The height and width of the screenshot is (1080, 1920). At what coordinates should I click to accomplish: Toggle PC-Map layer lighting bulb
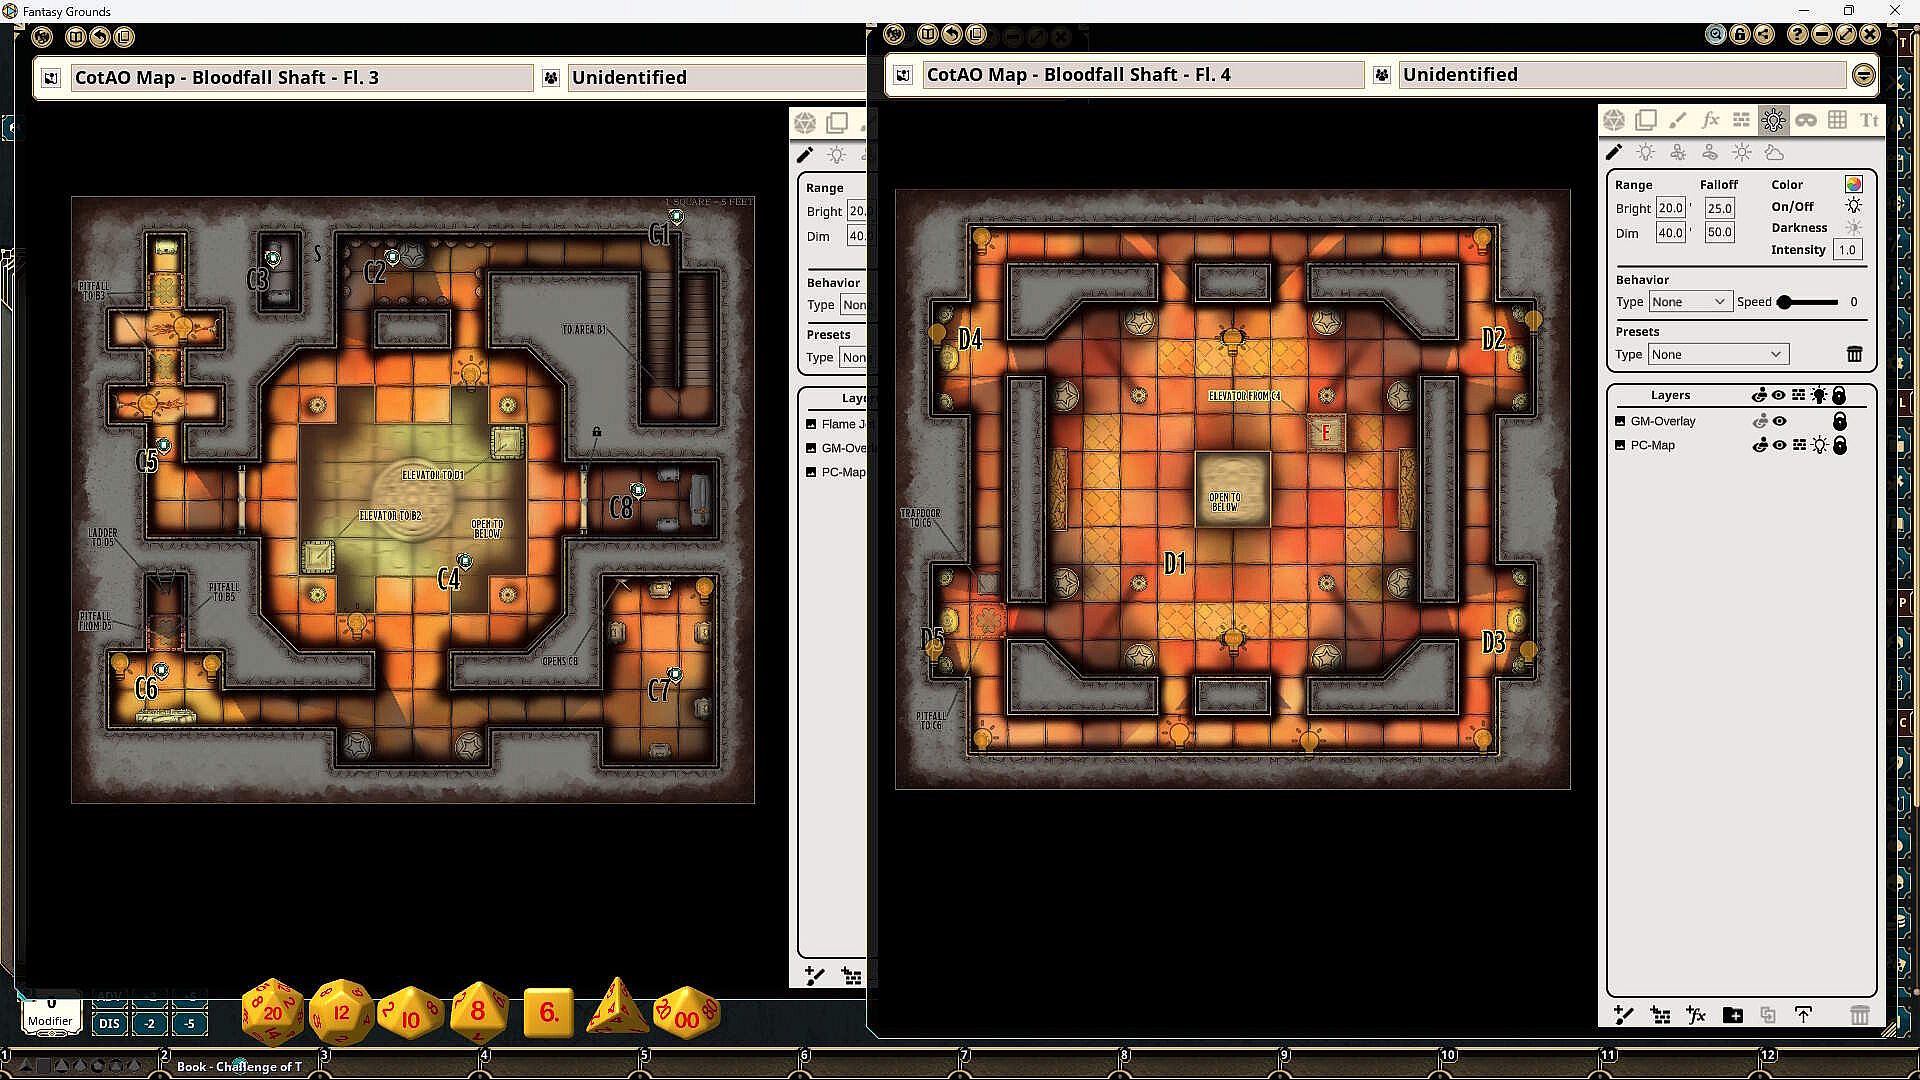point(1819,445)
